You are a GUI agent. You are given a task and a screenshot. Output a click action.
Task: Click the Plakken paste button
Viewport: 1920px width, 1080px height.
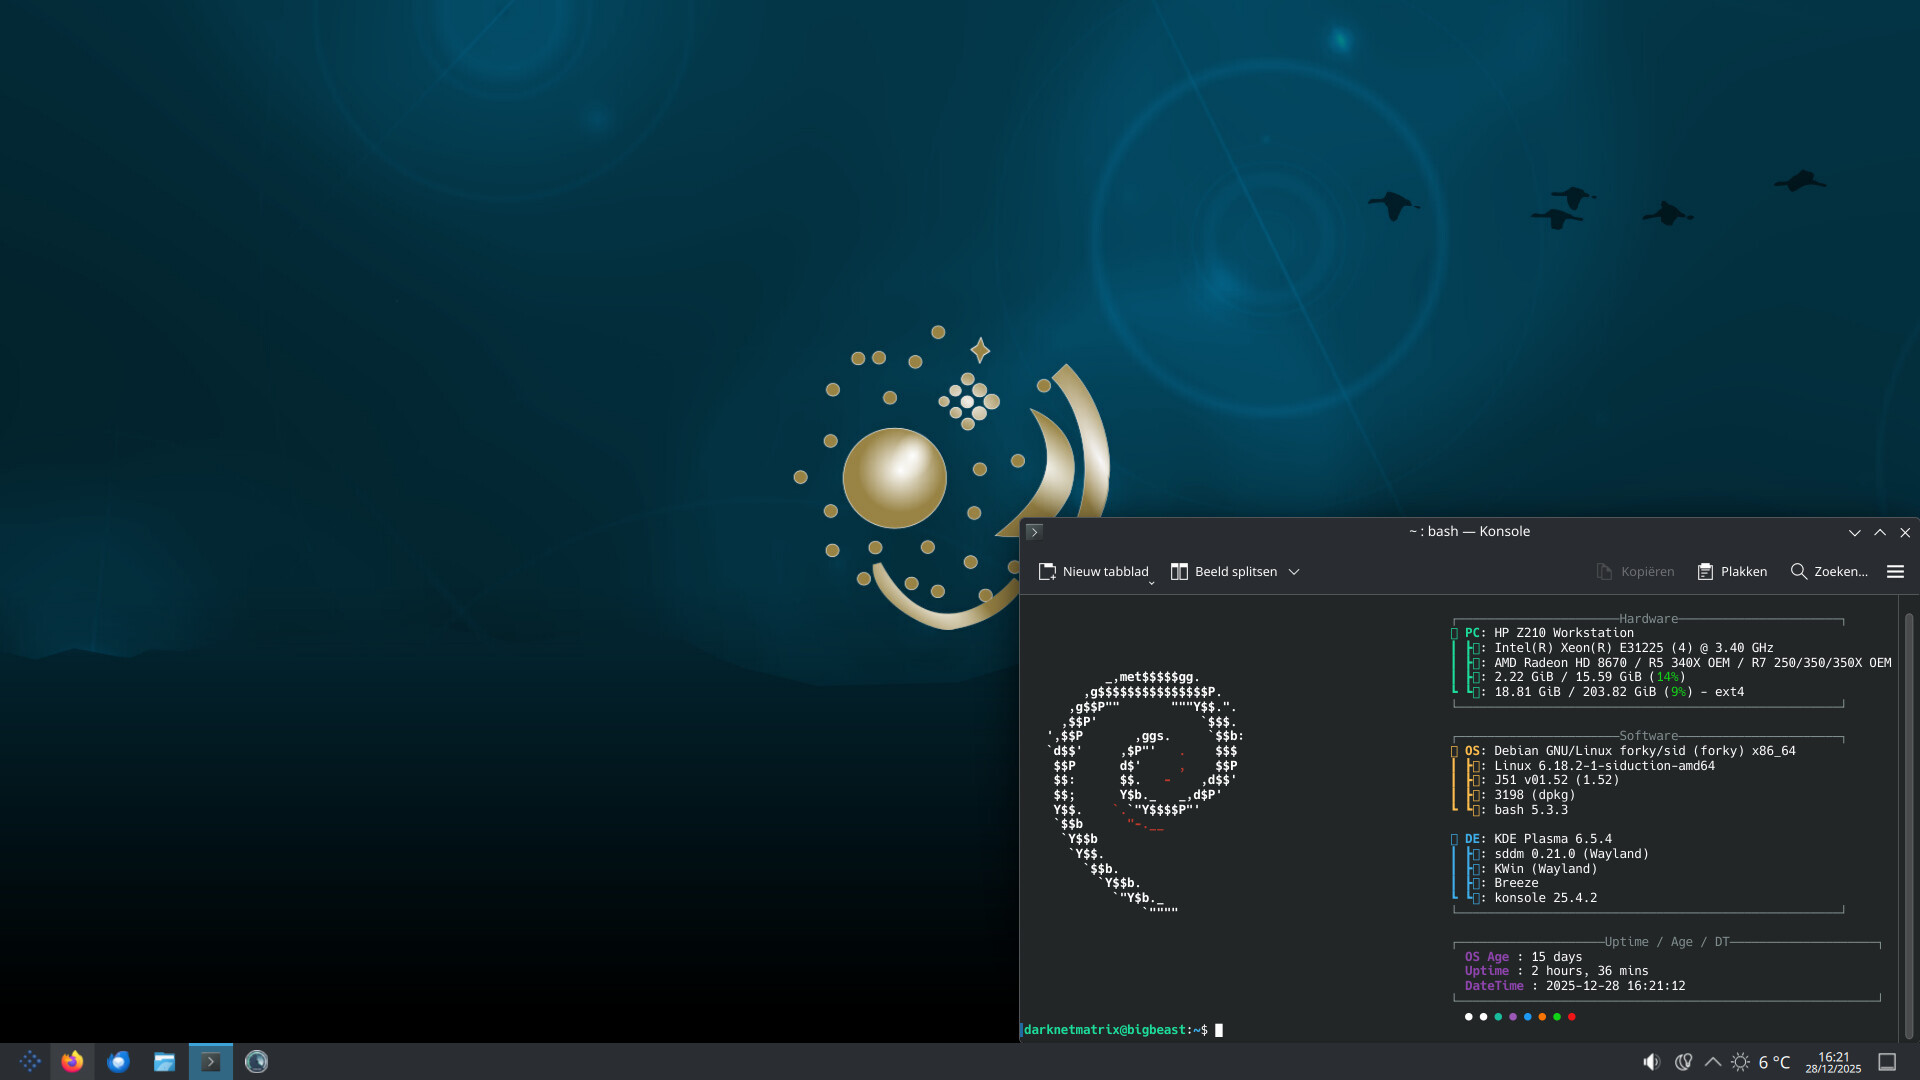point(1732,571)
